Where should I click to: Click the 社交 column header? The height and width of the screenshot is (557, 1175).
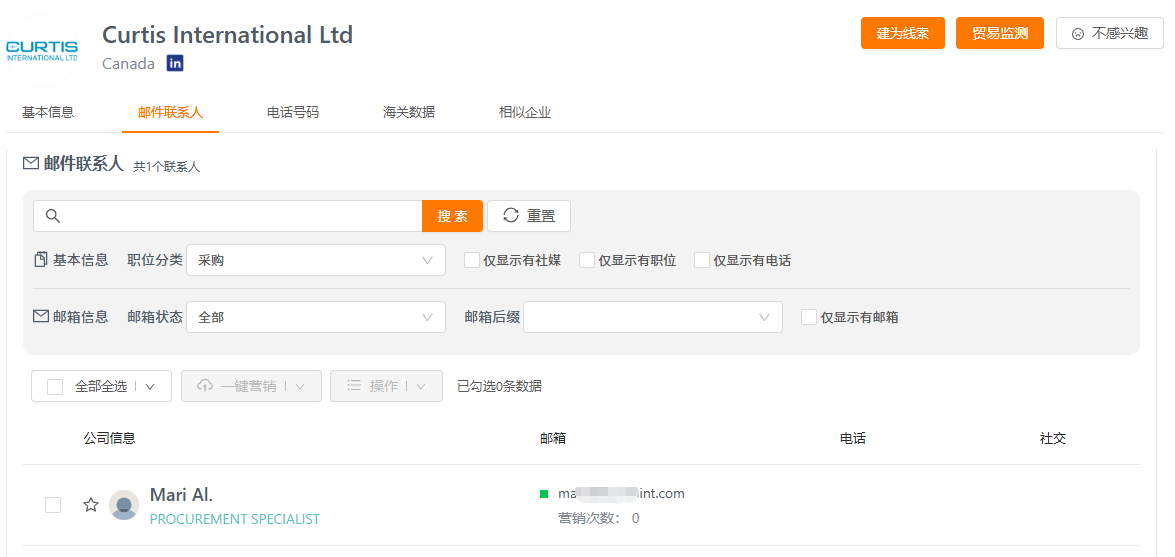pyautogui.click(x=1053, y=439)
